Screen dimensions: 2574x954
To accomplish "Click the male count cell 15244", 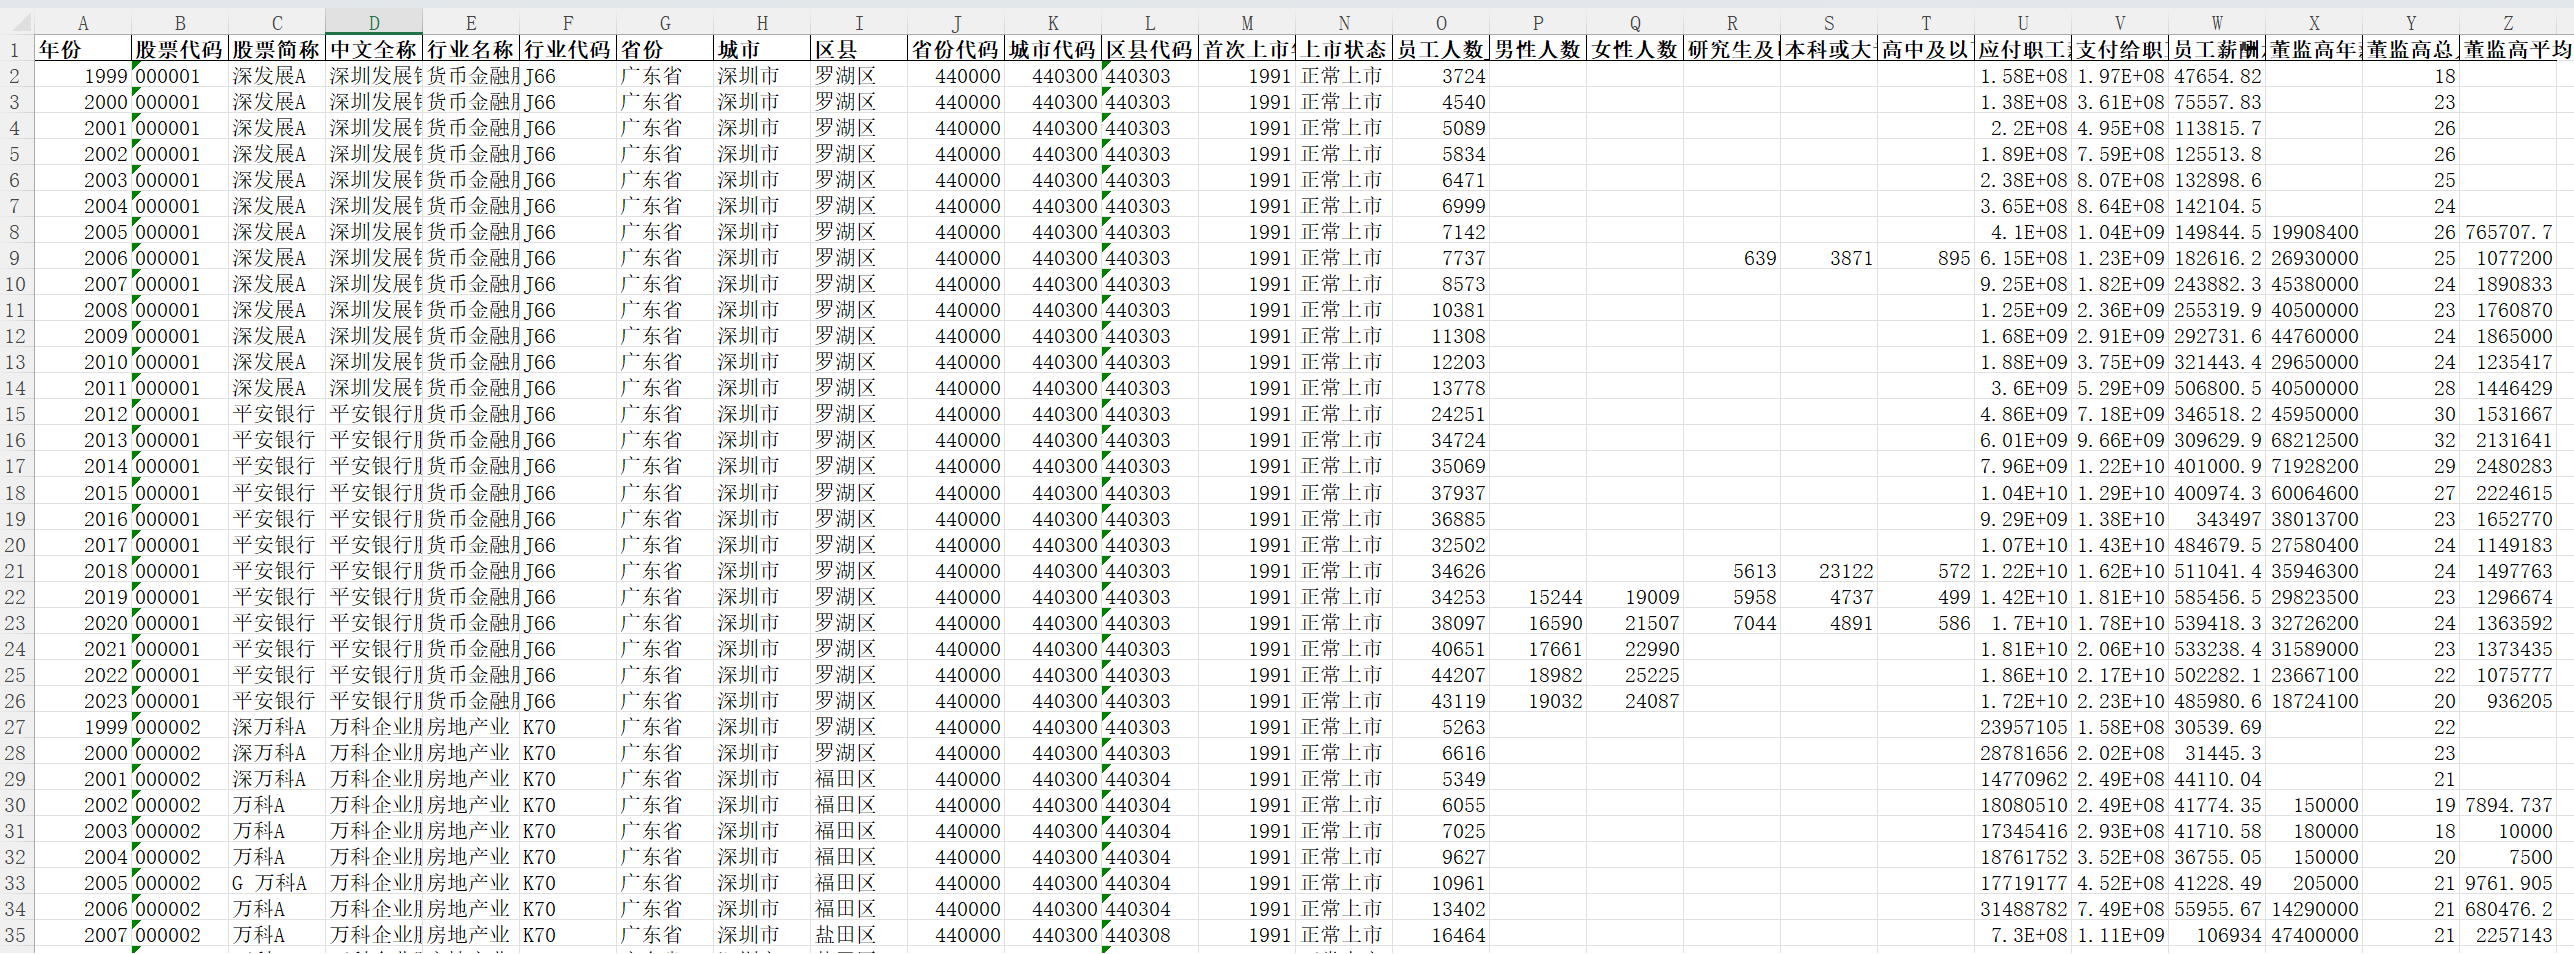I will pos(1538,597).
